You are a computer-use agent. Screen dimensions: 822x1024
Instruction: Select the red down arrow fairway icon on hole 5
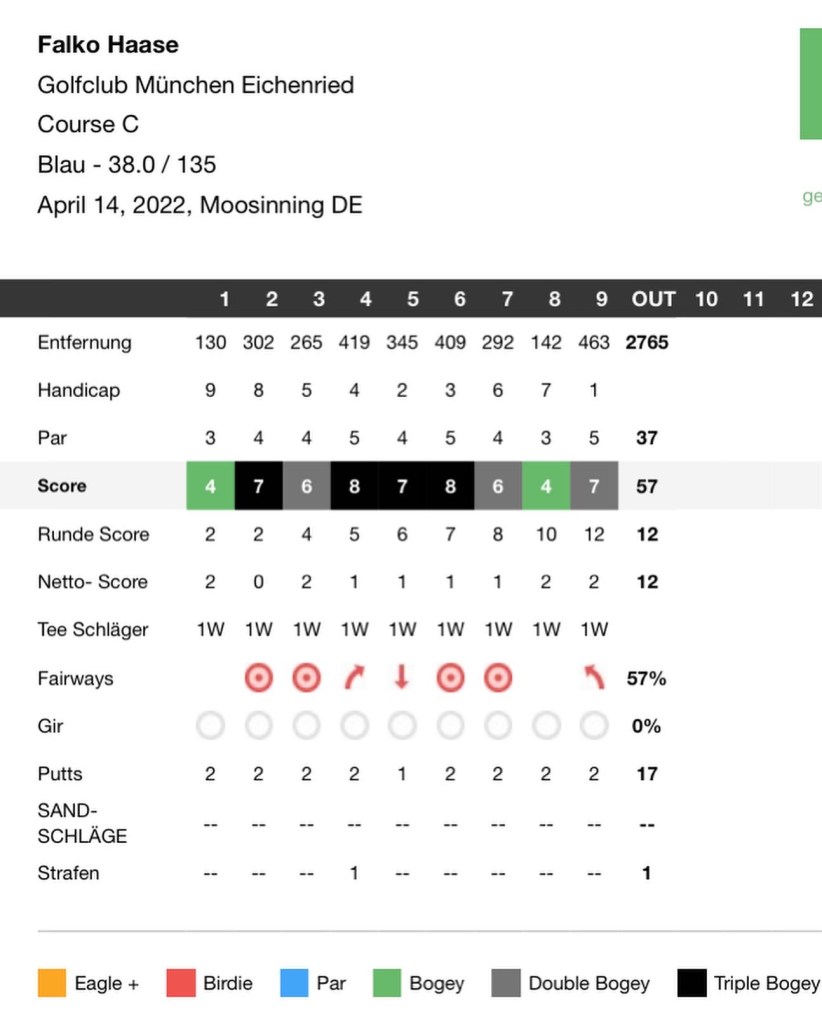[402, 678]
